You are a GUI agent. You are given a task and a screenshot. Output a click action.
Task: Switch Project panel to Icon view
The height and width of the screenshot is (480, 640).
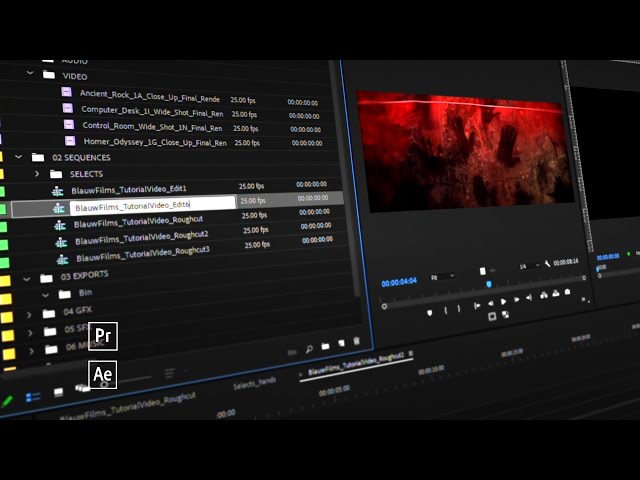(x=58, y=392)
